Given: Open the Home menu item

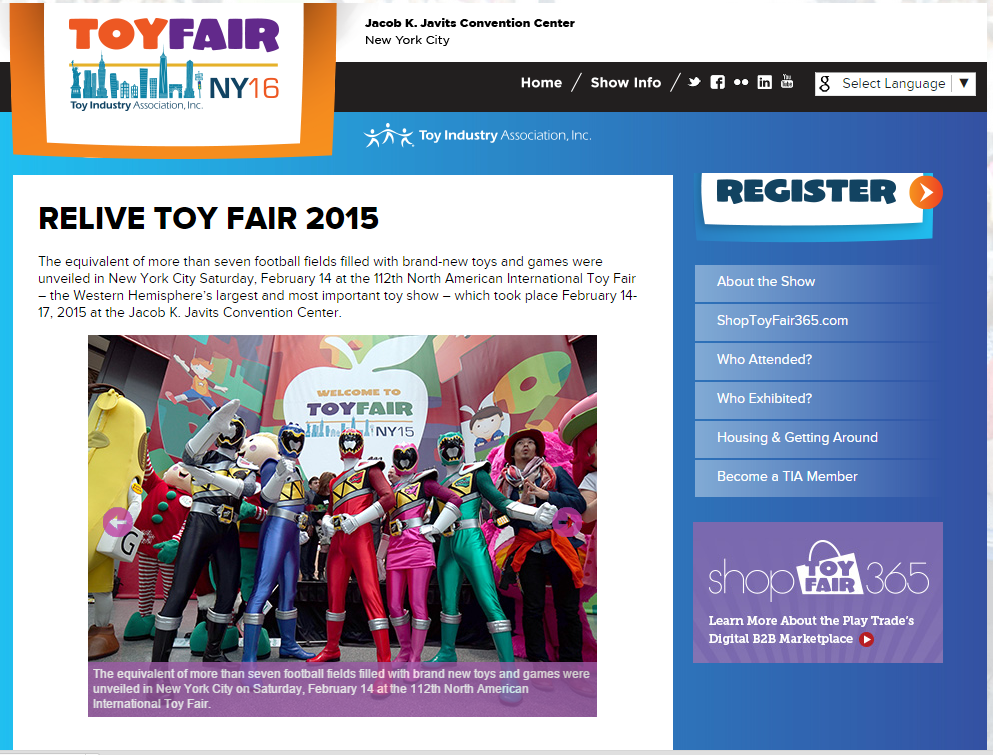Looking at the screenshot, I should (x=541, y=83).
